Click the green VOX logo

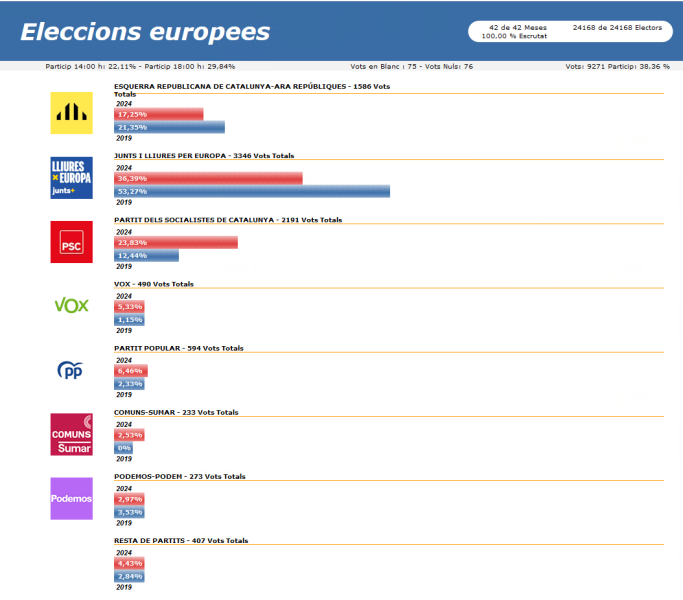(71, 305)
